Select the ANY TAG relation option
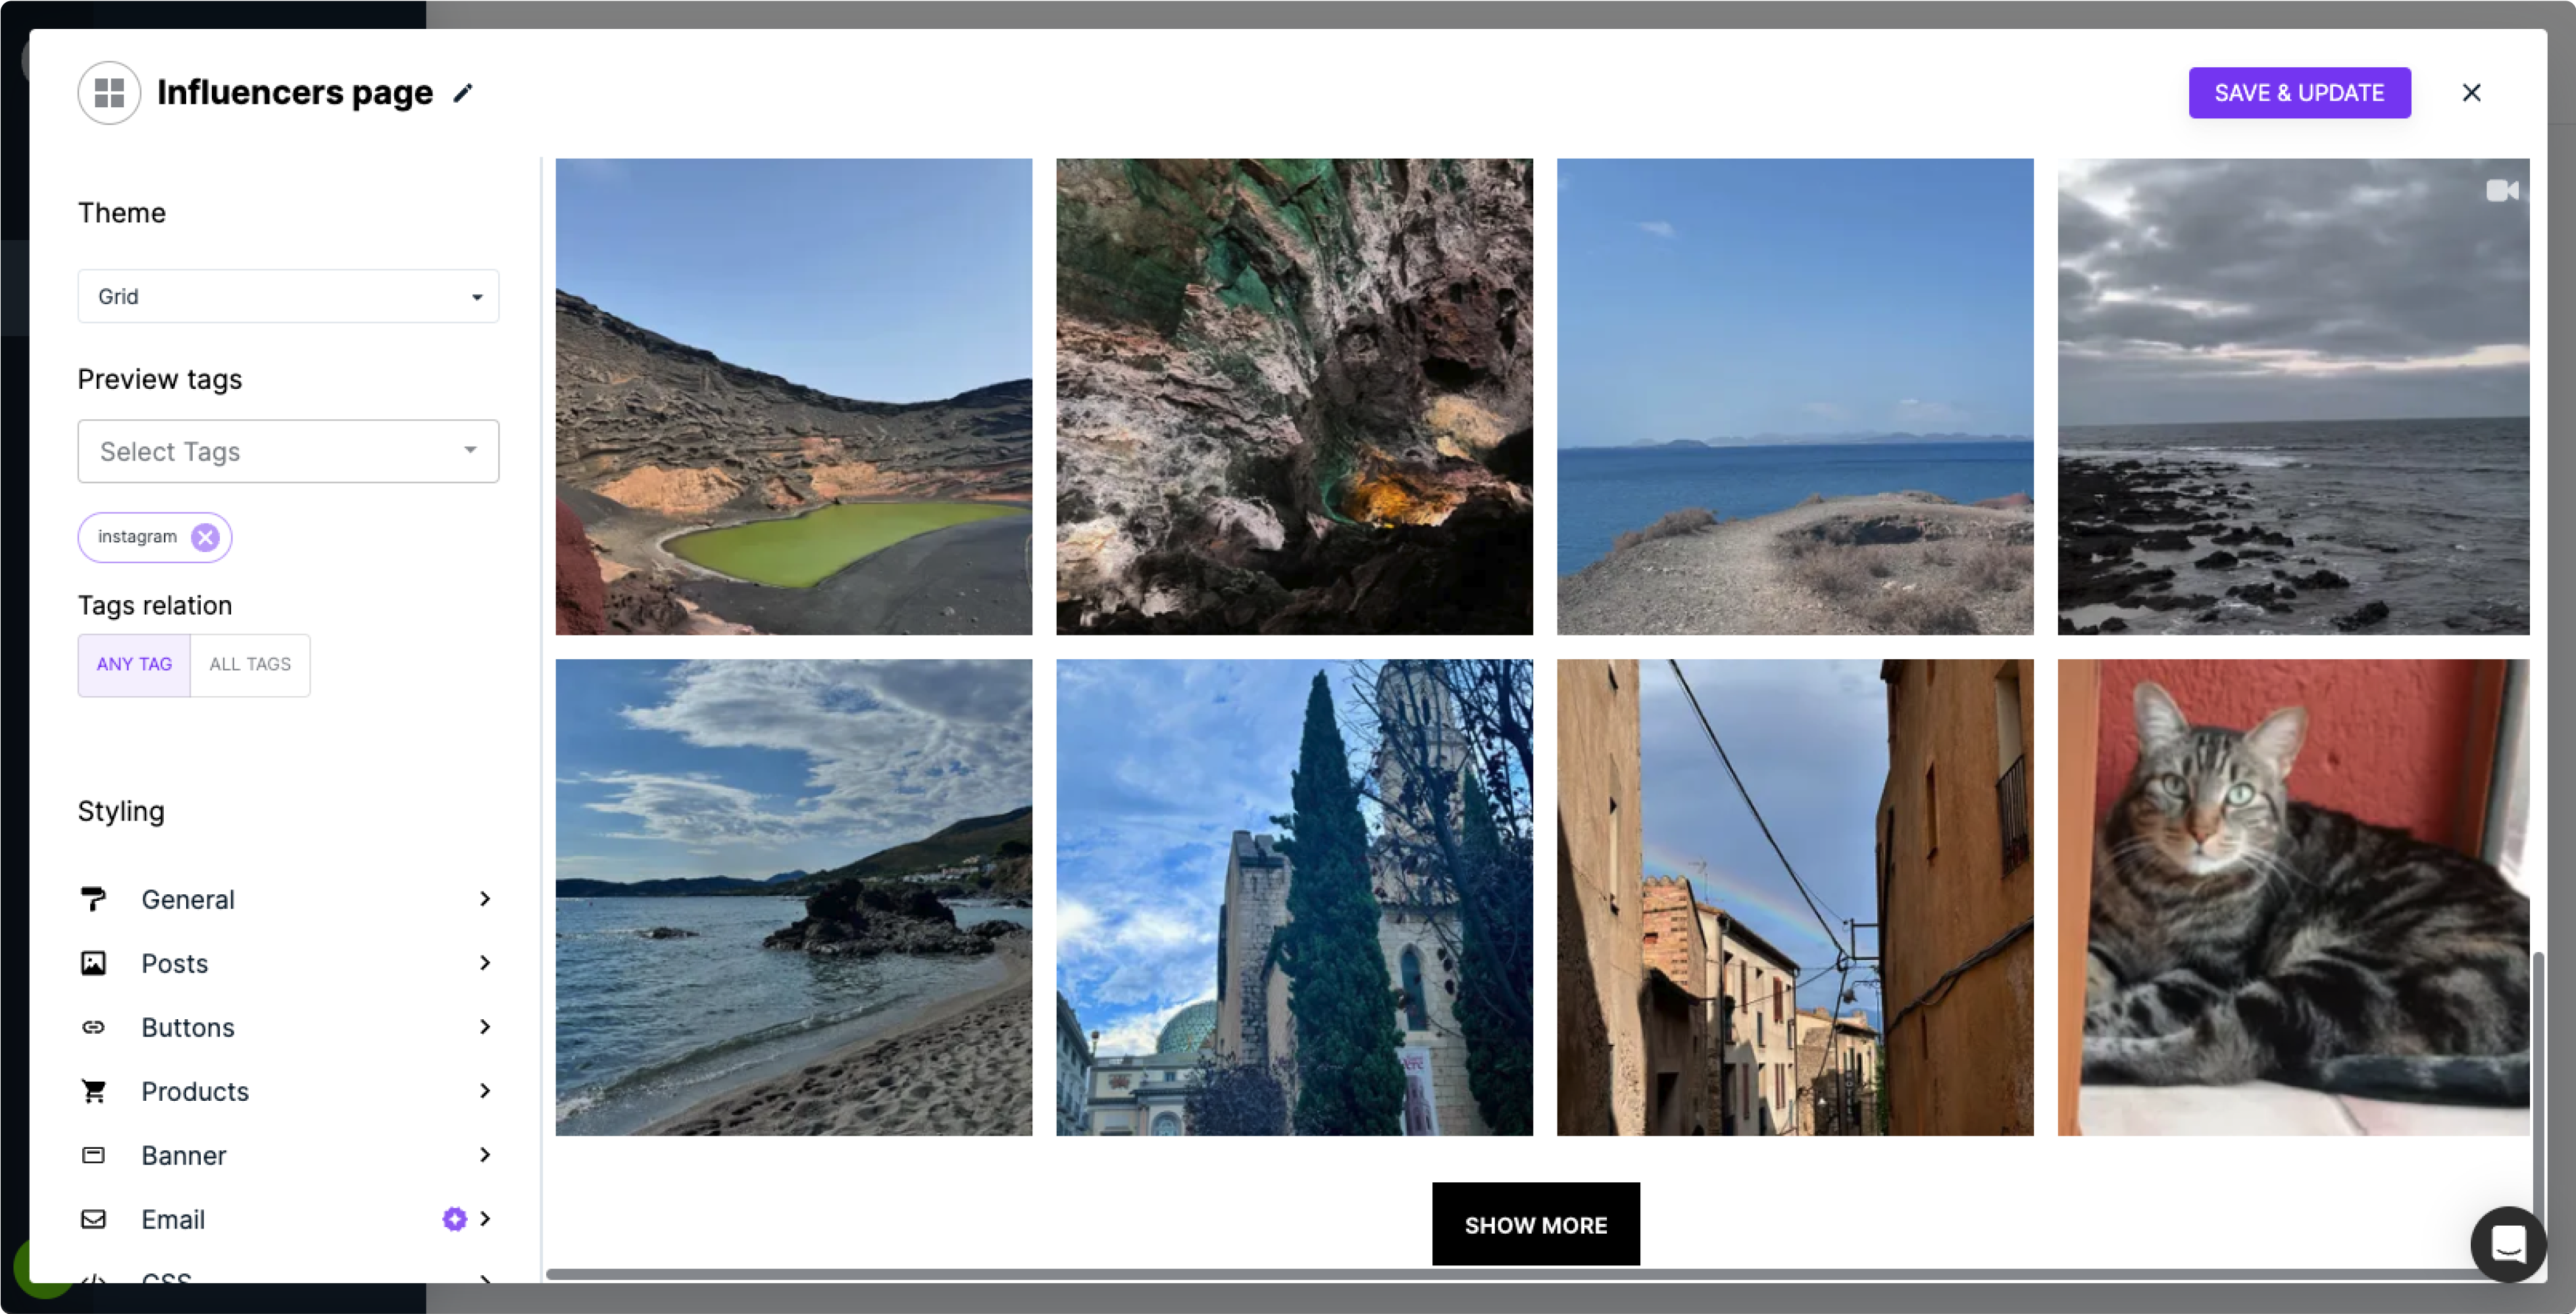Screen dimensions: 2576x1314 coord(134,664)
